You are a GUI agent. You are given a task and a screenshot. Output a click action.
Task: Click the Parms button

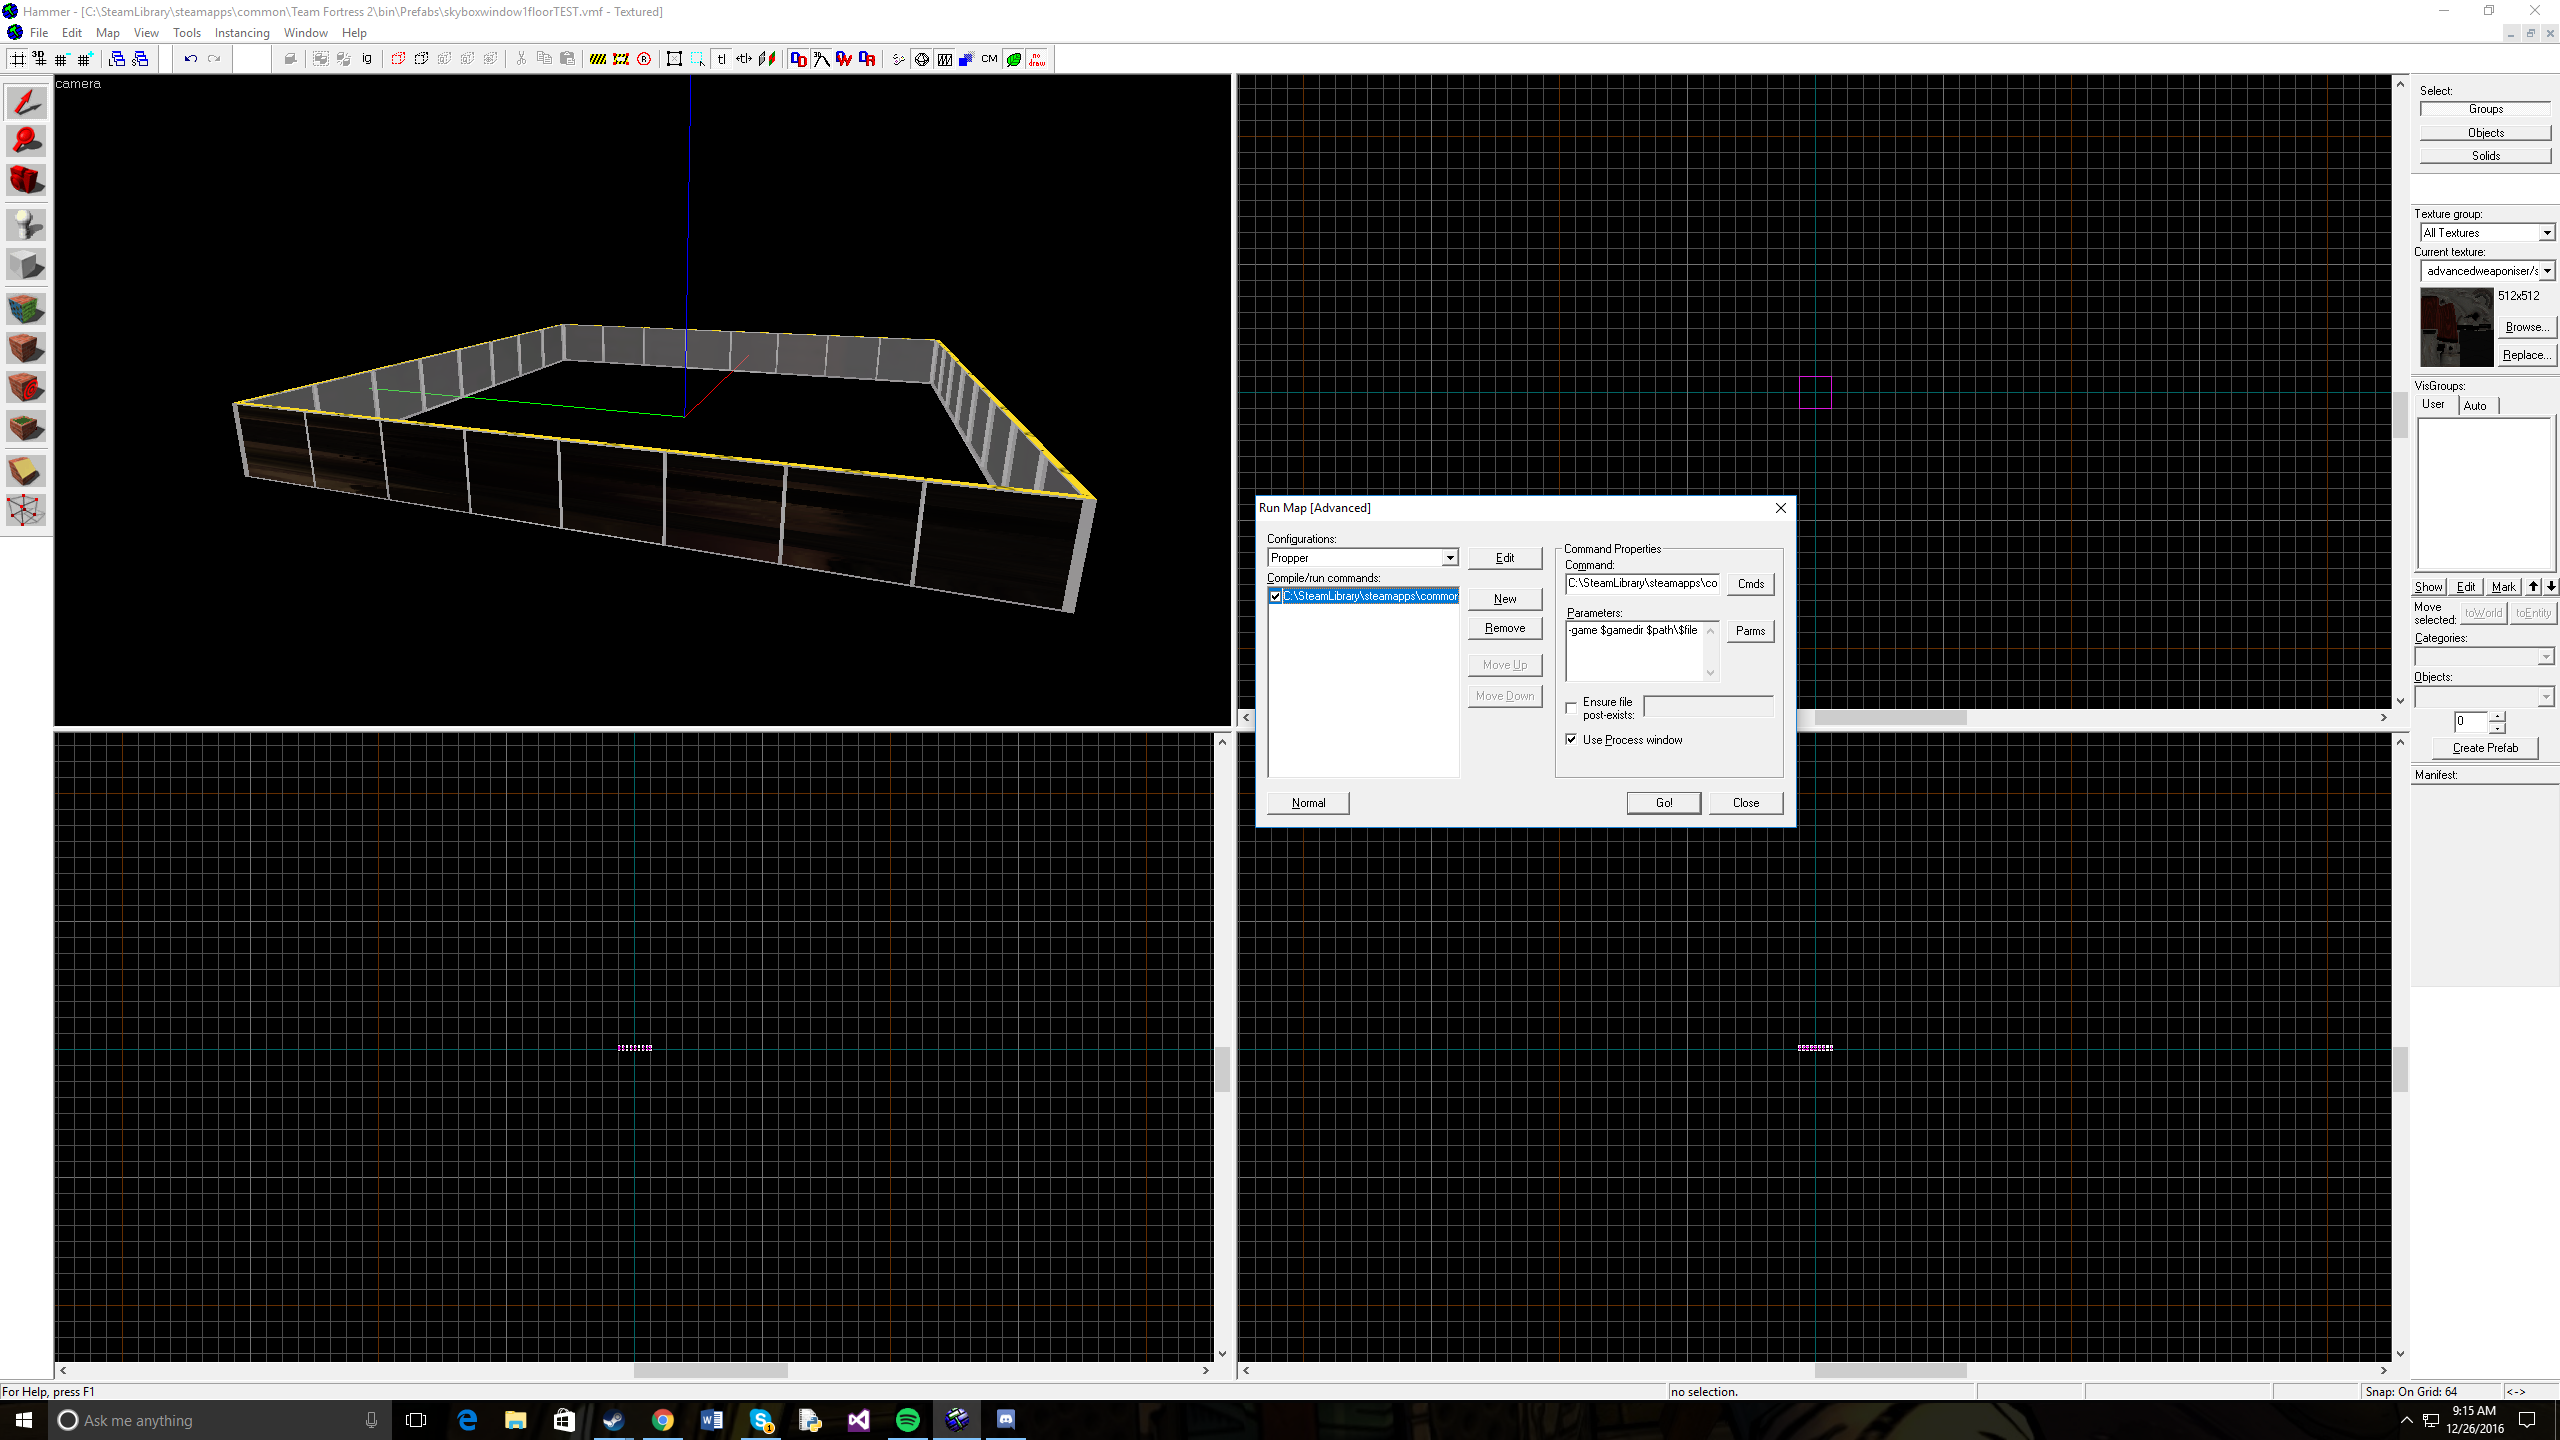(x=1751, y=631)
